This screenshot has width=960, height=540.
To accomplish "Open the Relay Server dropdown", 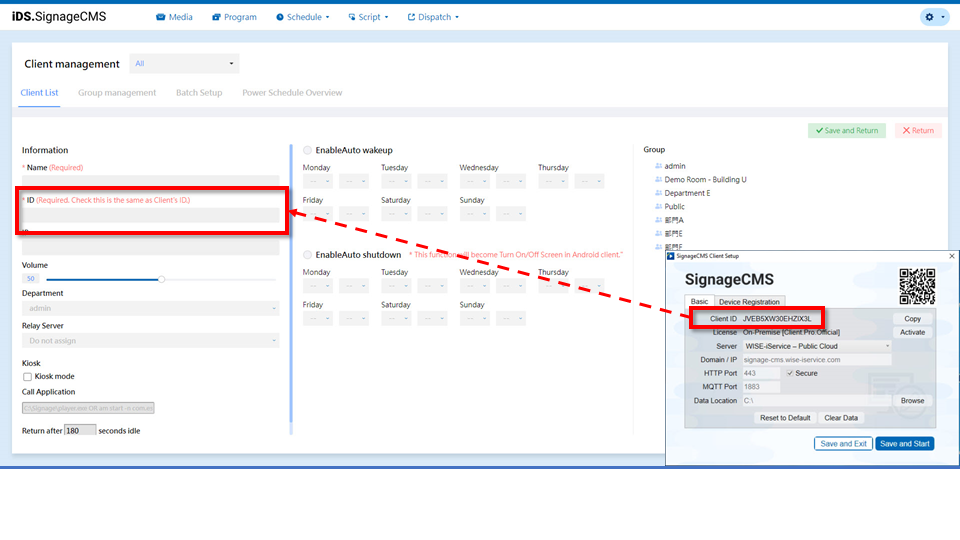I will [150, 341].
